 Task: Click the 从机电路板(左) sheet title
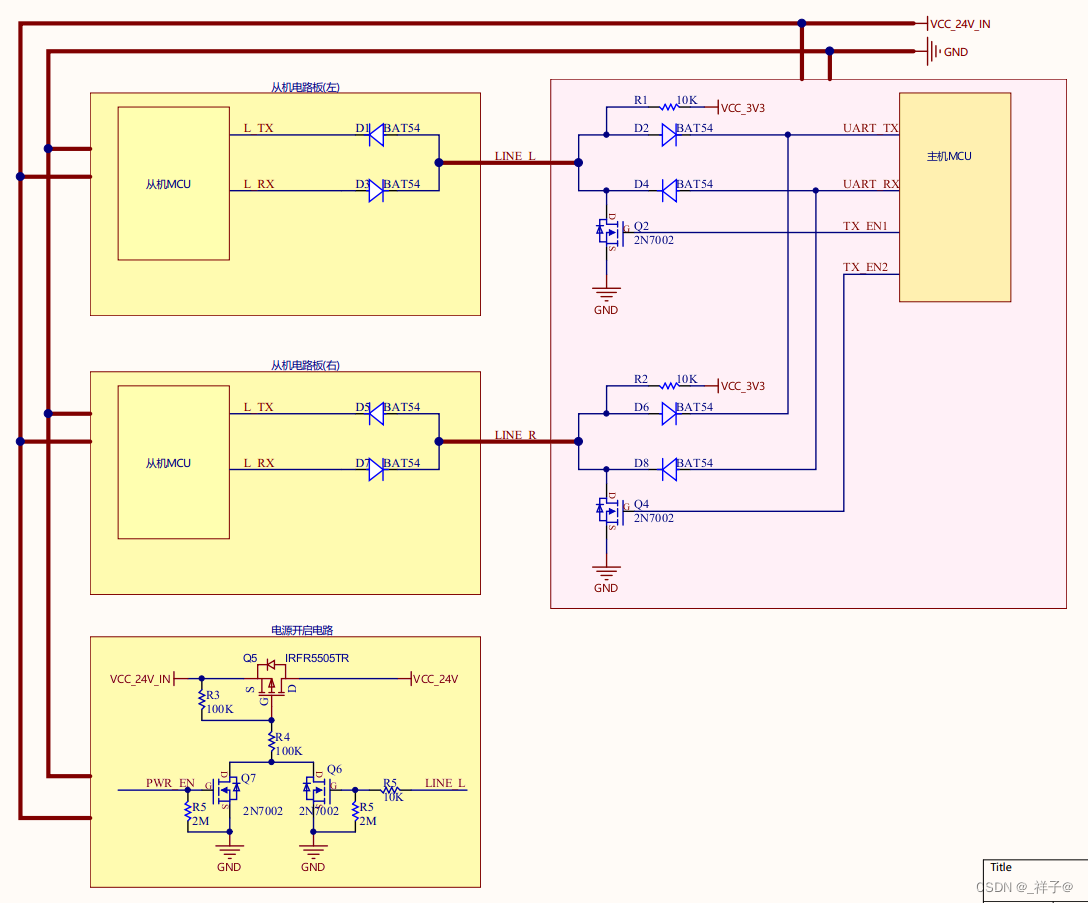(x=305, y=87)
